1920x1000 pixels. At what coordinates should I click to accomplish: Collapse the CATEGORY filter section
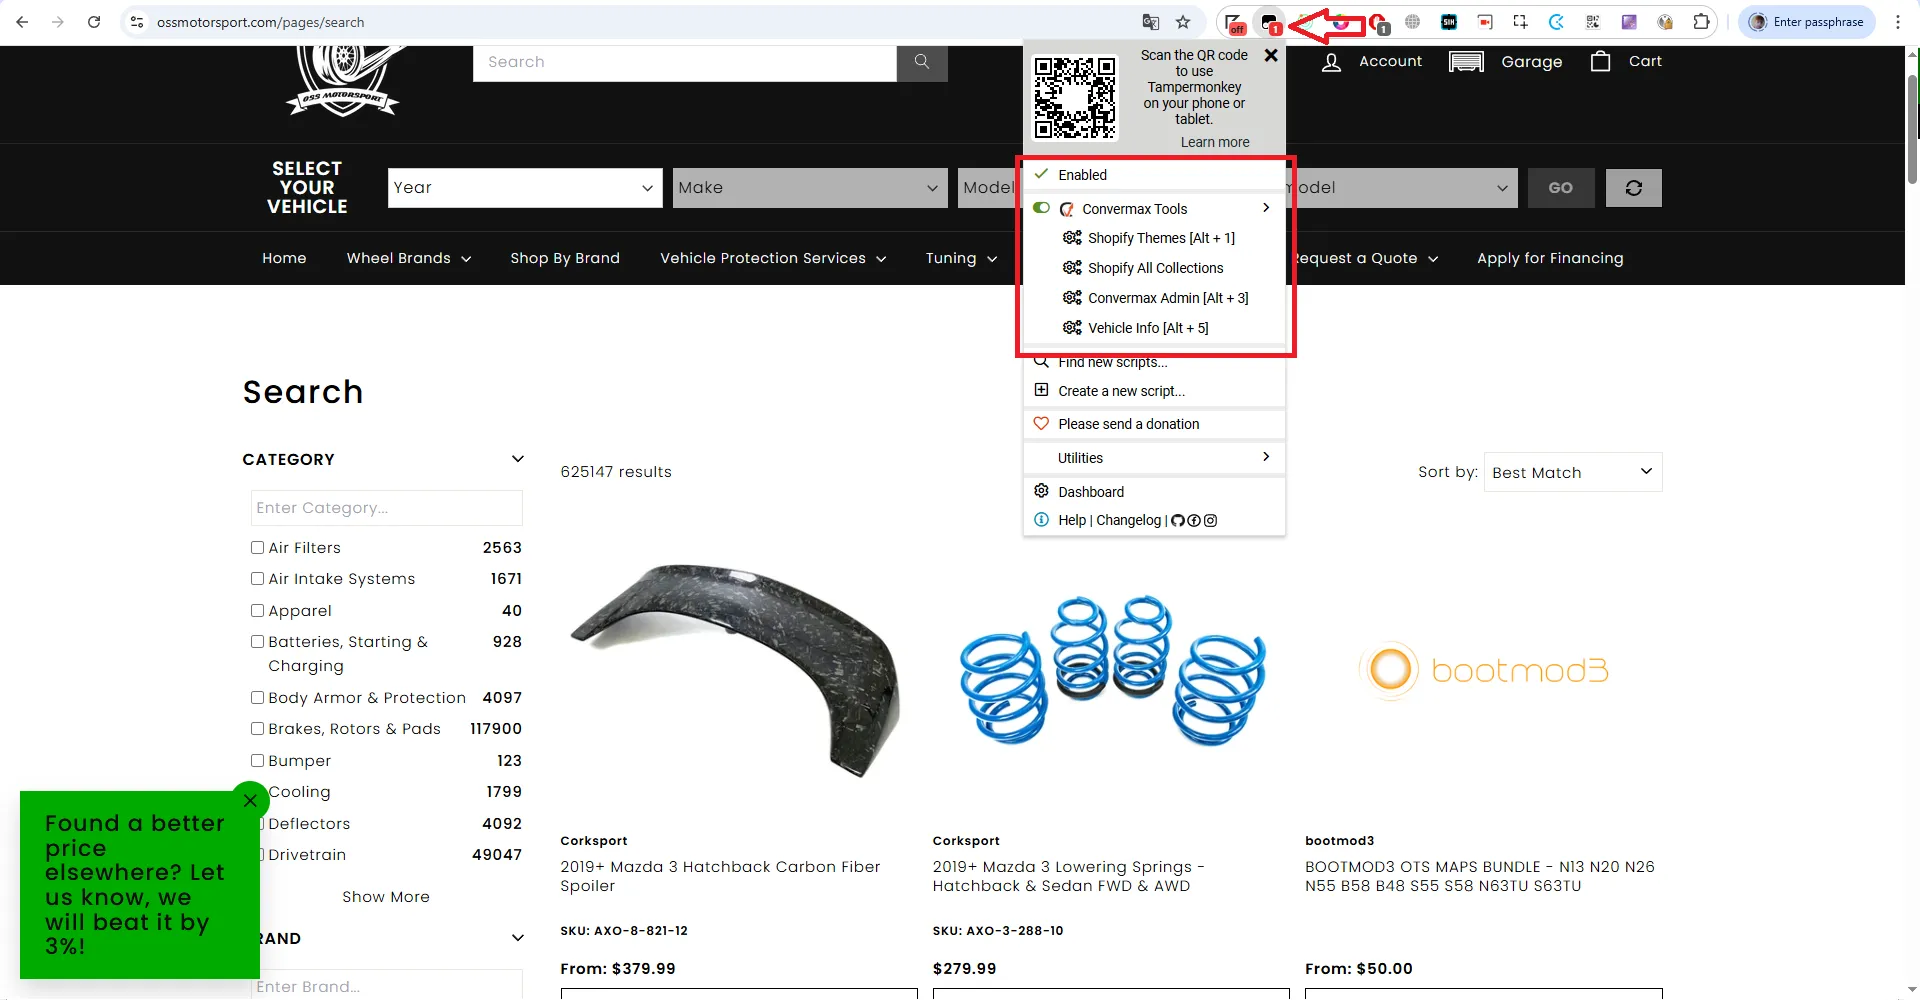[x=517, y=459]
